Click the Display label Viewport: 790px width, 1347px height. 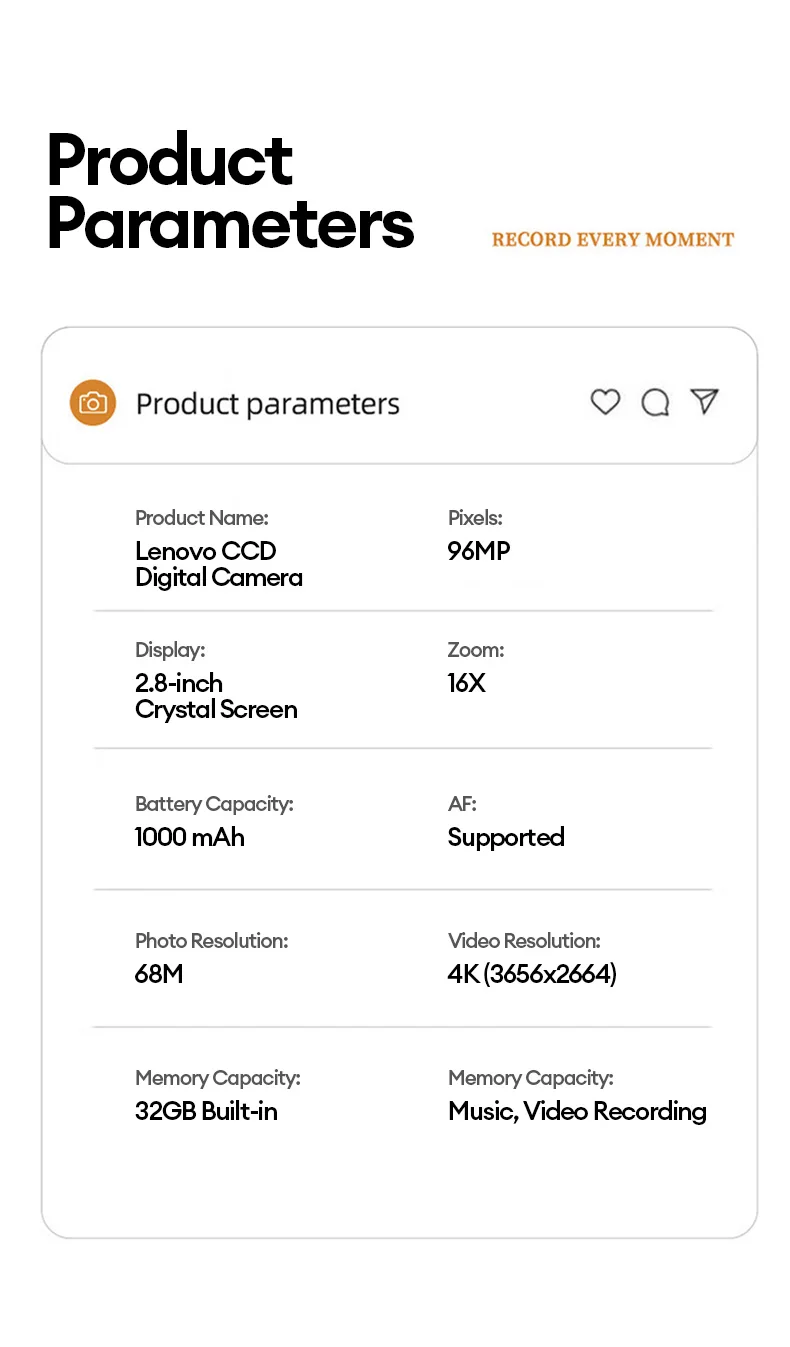[x=169, y=650]
